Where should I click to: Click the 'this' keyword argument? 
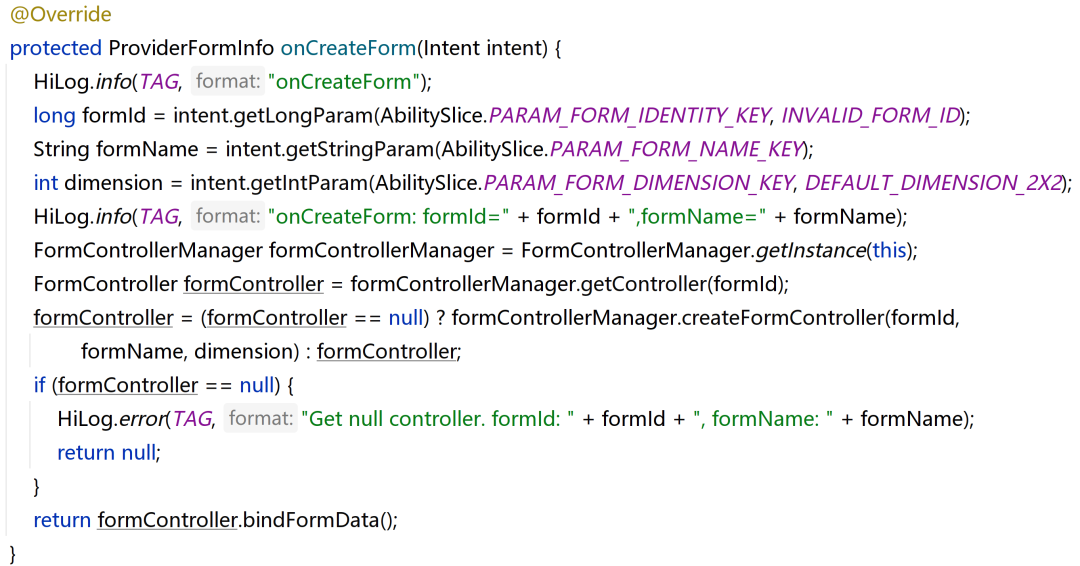coord(889,250)
